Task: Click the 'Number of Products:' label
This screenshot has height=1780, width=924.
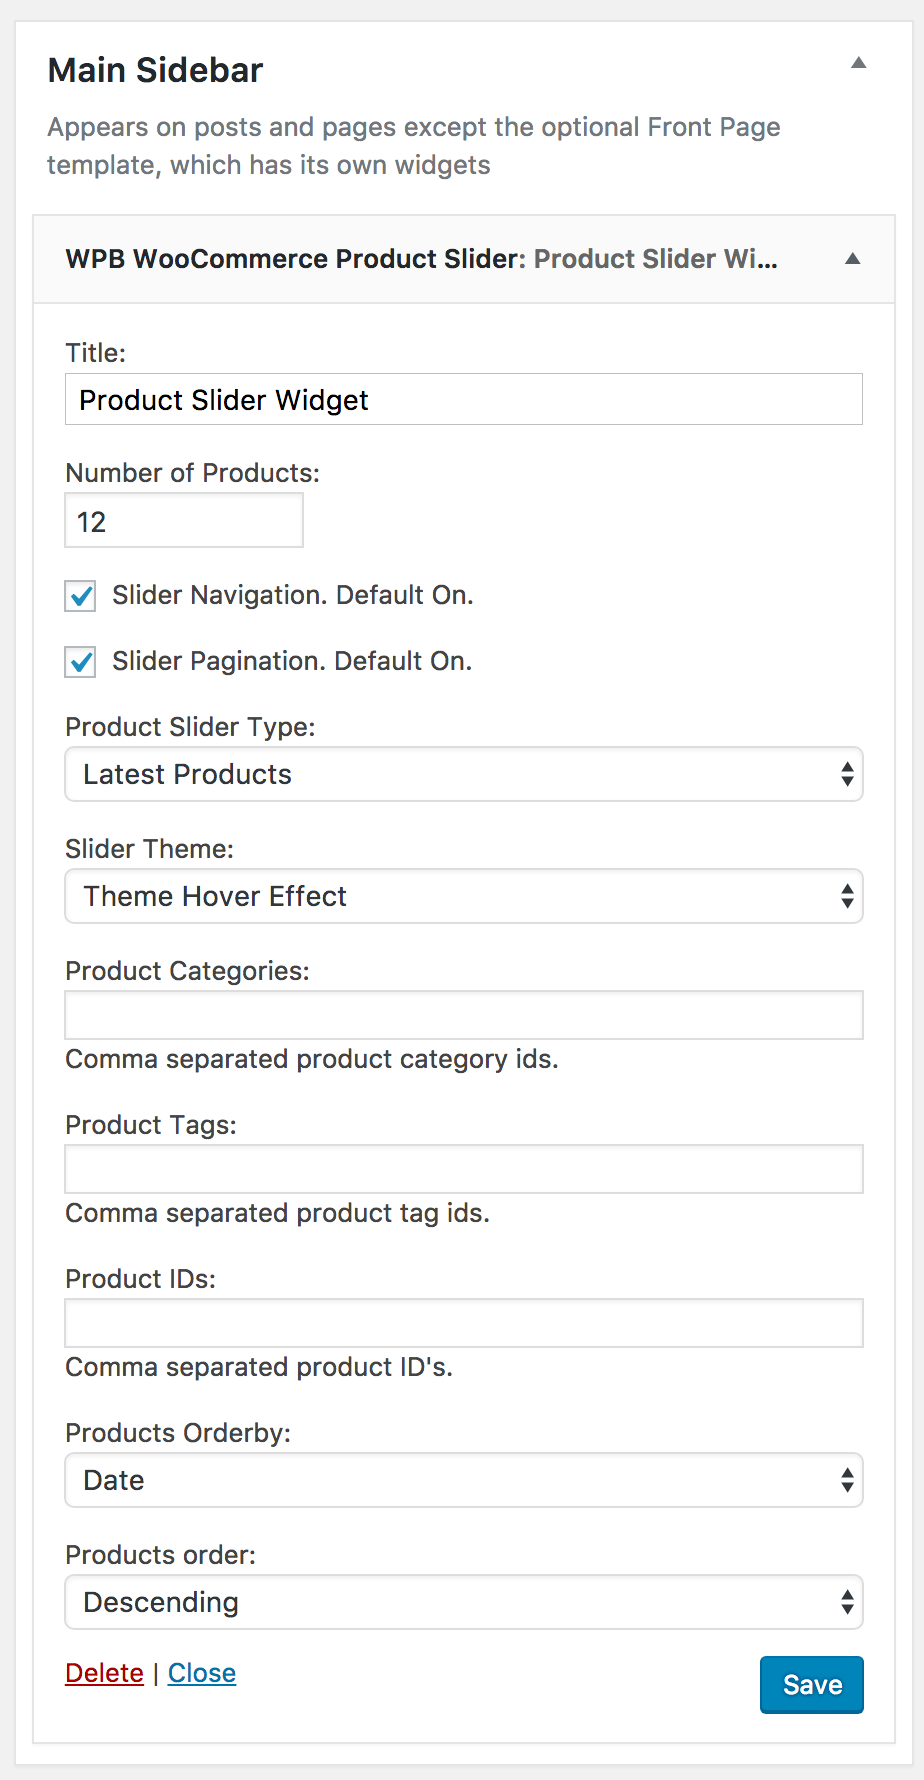Action: pyautogui.click(x=192, y=473)
